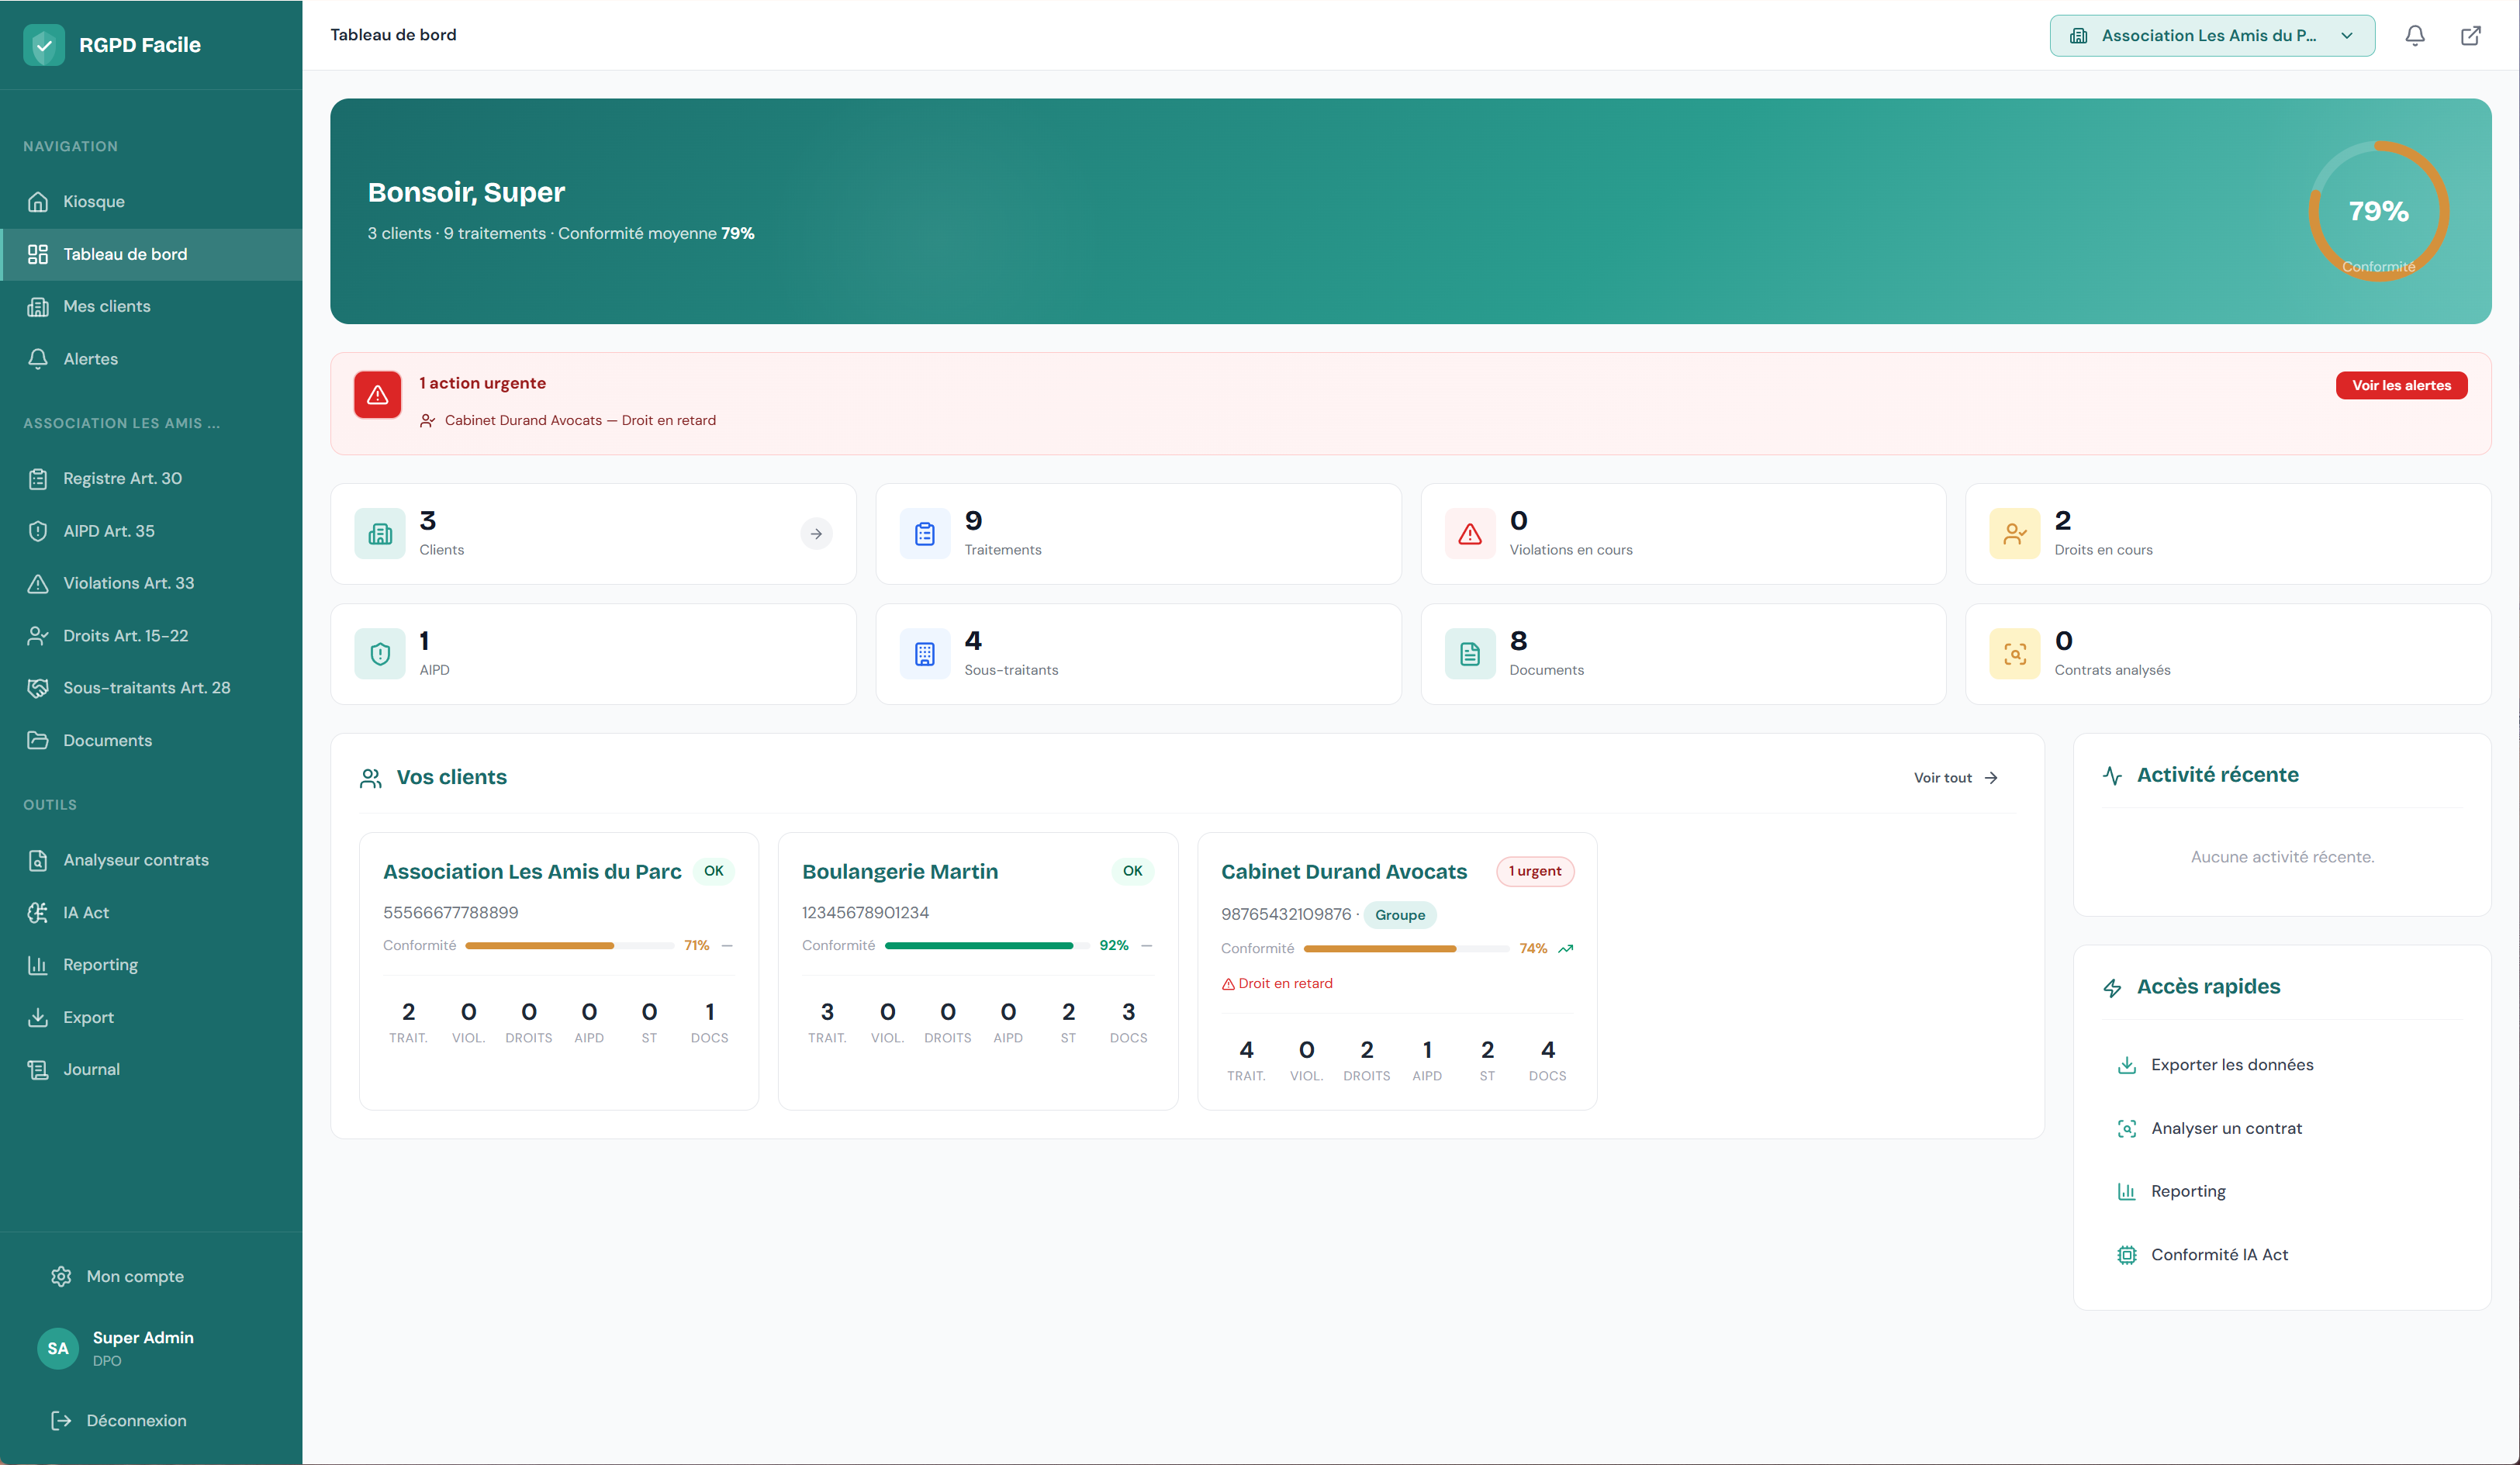Expand the Association Les Amis du Parc selector
The image size is (2520, 1465).
(2211, 35)
